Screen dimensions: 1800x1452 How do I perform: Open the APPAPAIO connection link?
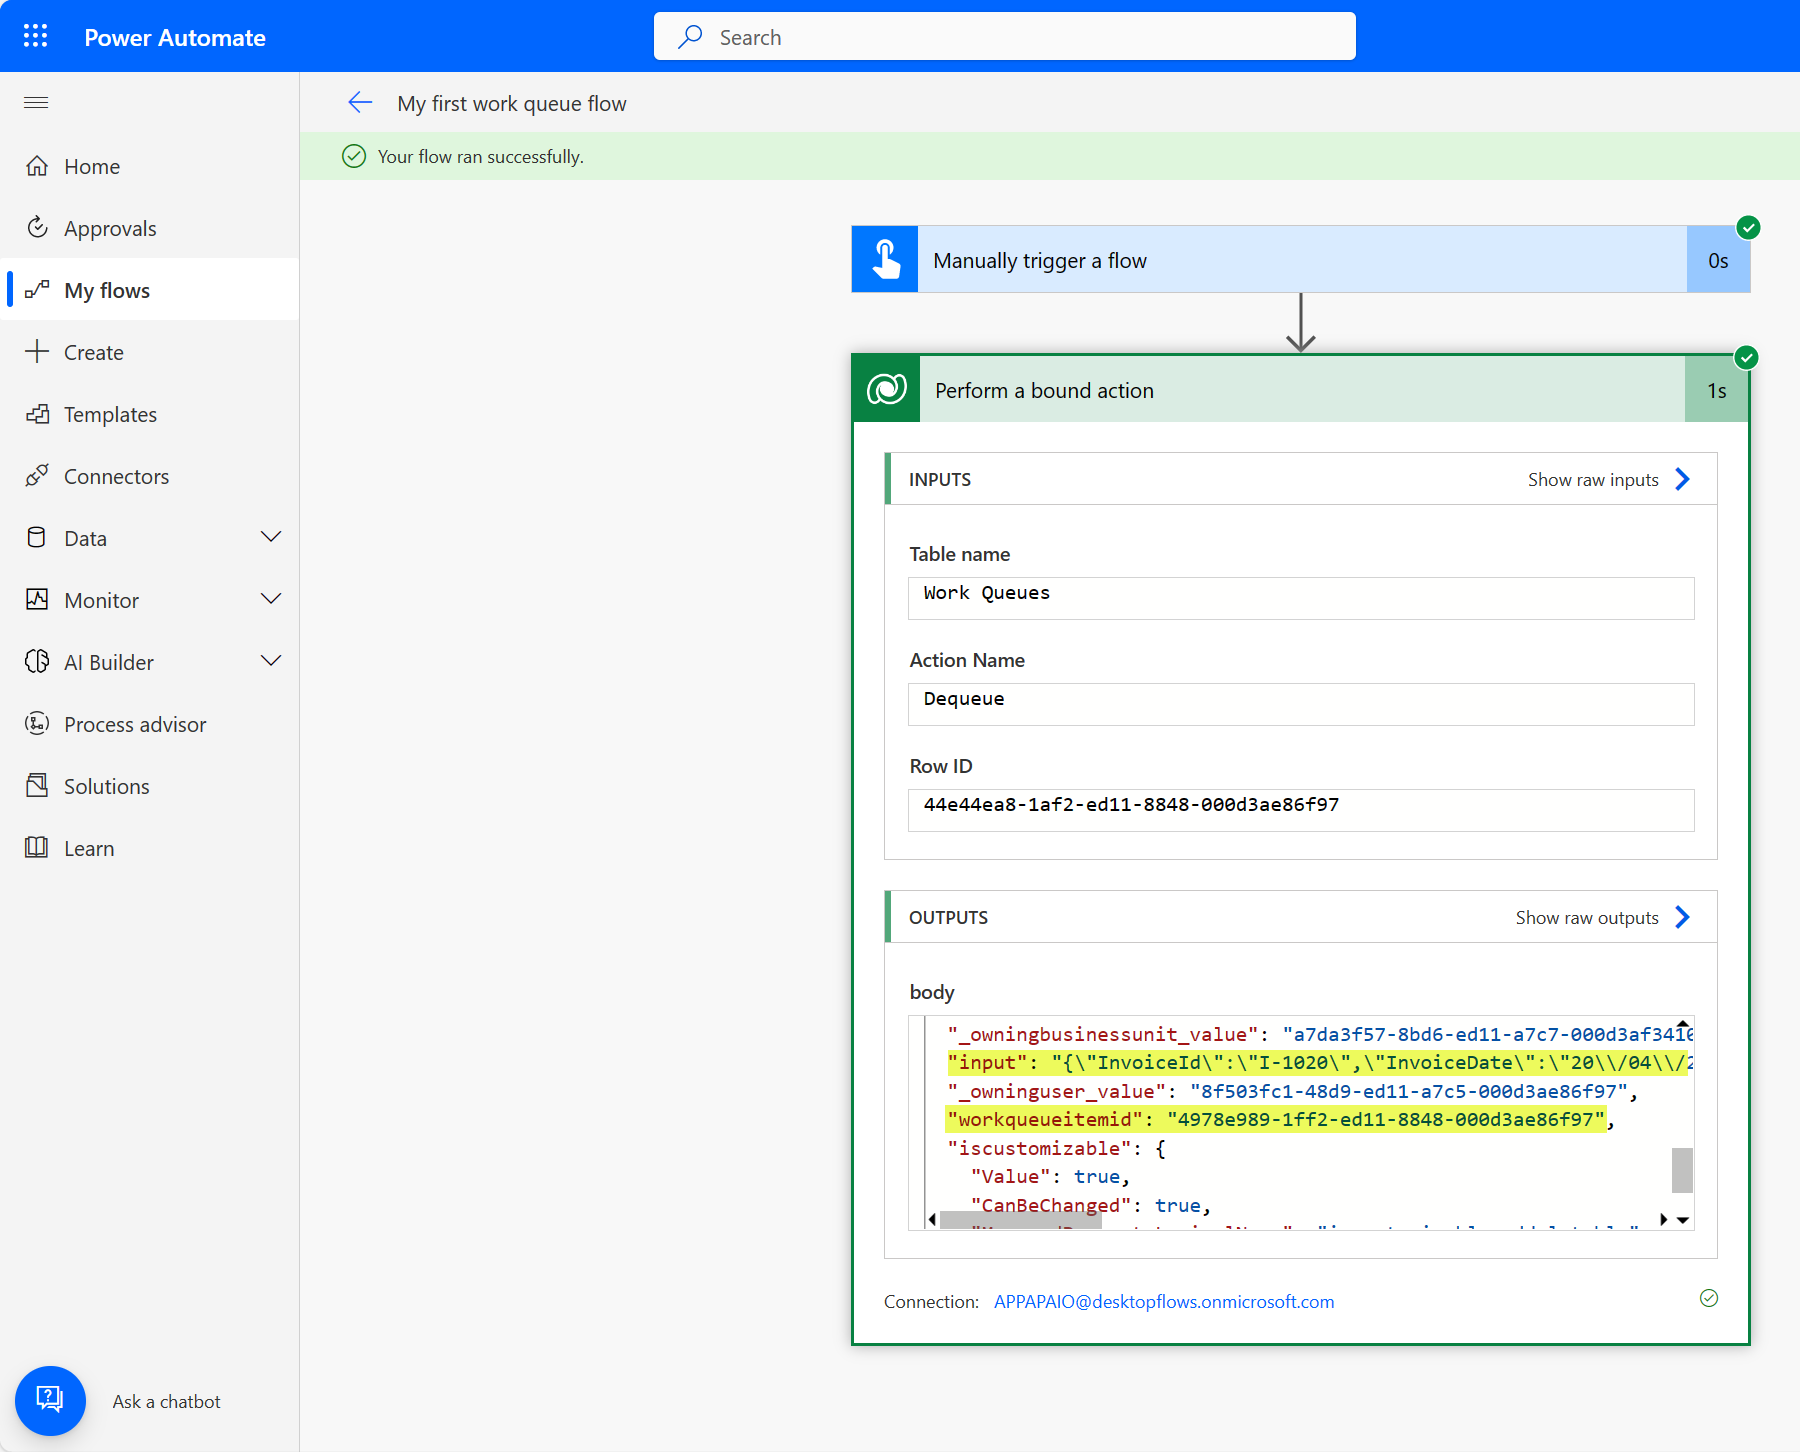click(1163, 1301)
